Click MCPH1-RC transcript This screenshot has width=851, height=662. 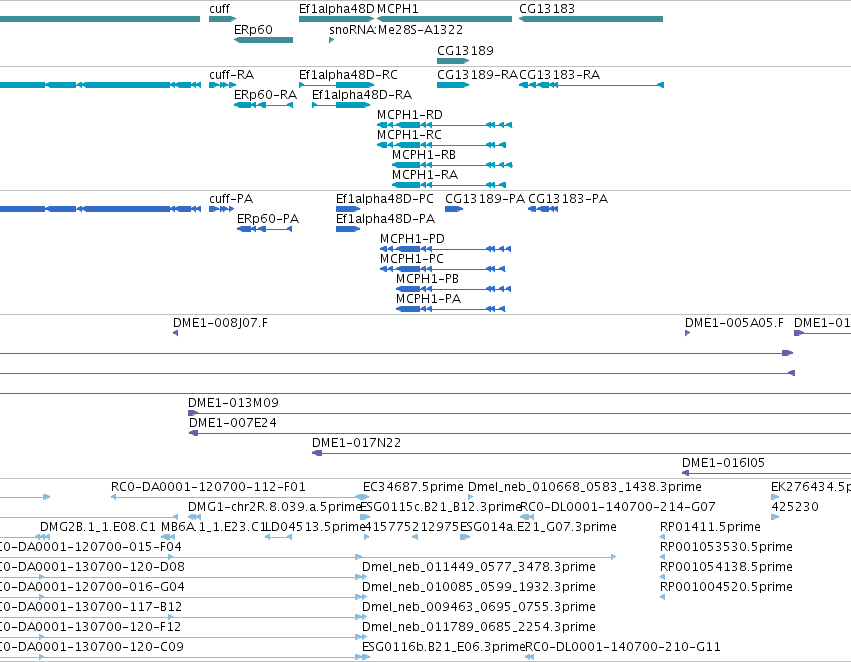(441, 145)
